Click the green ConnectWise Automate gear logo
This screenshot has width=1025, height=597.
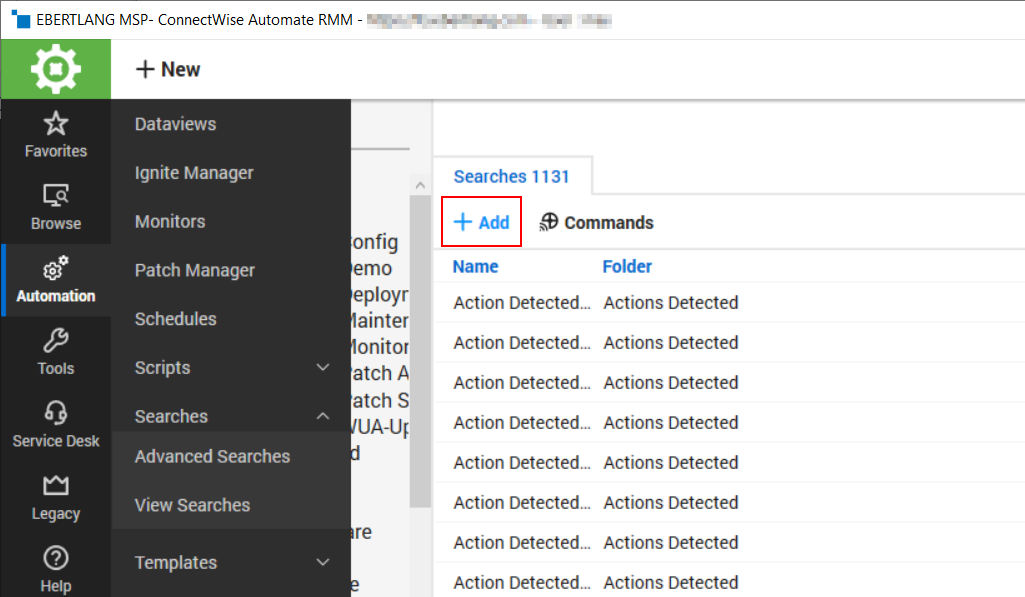[56, 70]
